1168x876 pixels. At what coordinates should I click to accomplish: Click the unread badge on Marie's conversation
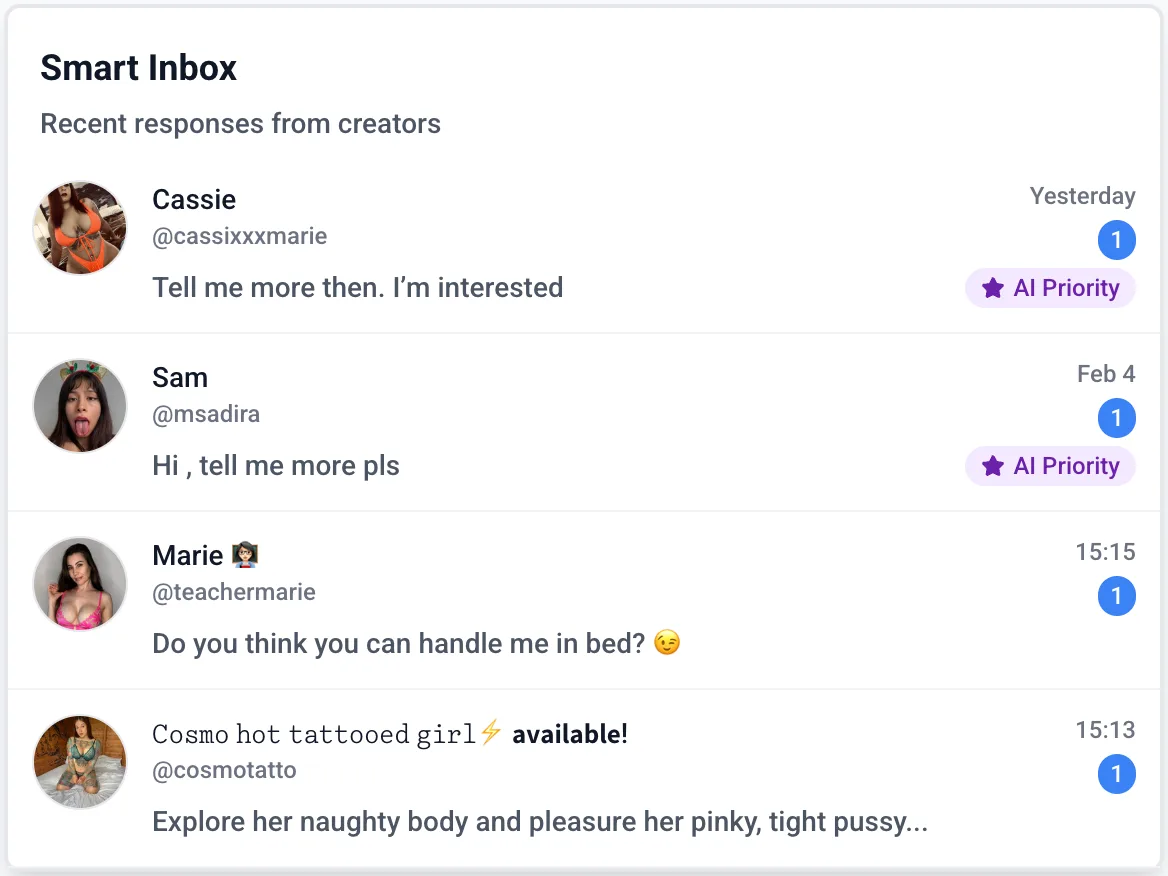click(1117, 596)
